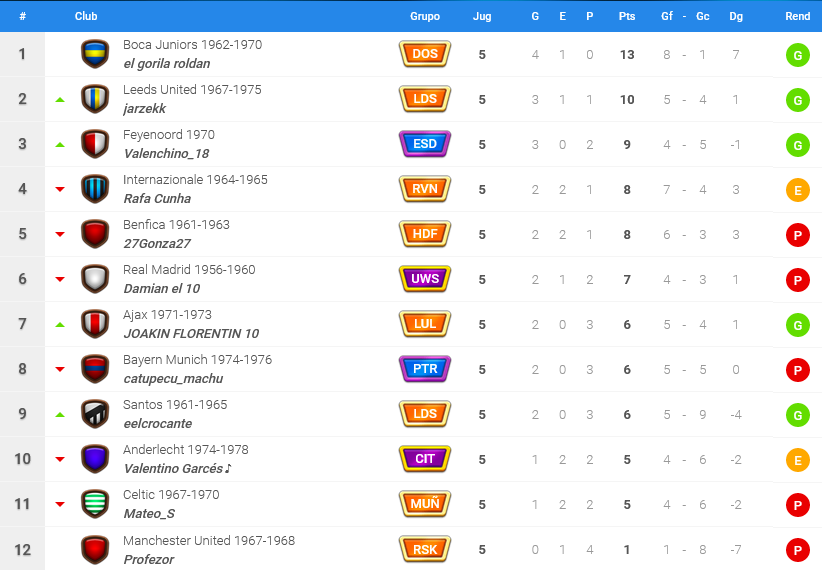Click the Anderlecht purple shield crest
The width and height of the screenshot is (822, 570).
point(95,459)
